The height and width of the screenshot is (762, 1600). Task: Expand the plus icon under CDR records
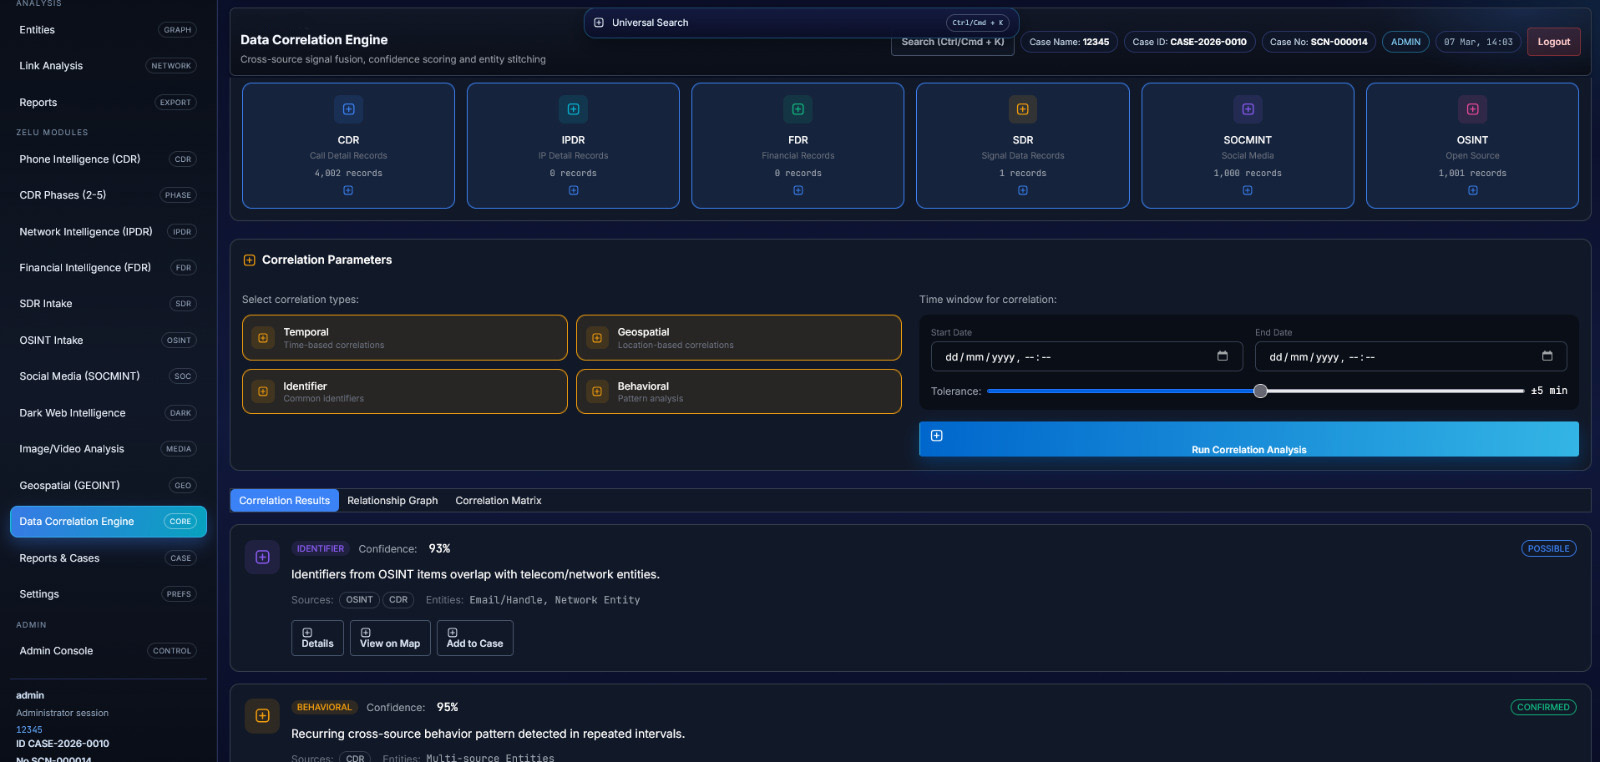(x=348, y=191)
